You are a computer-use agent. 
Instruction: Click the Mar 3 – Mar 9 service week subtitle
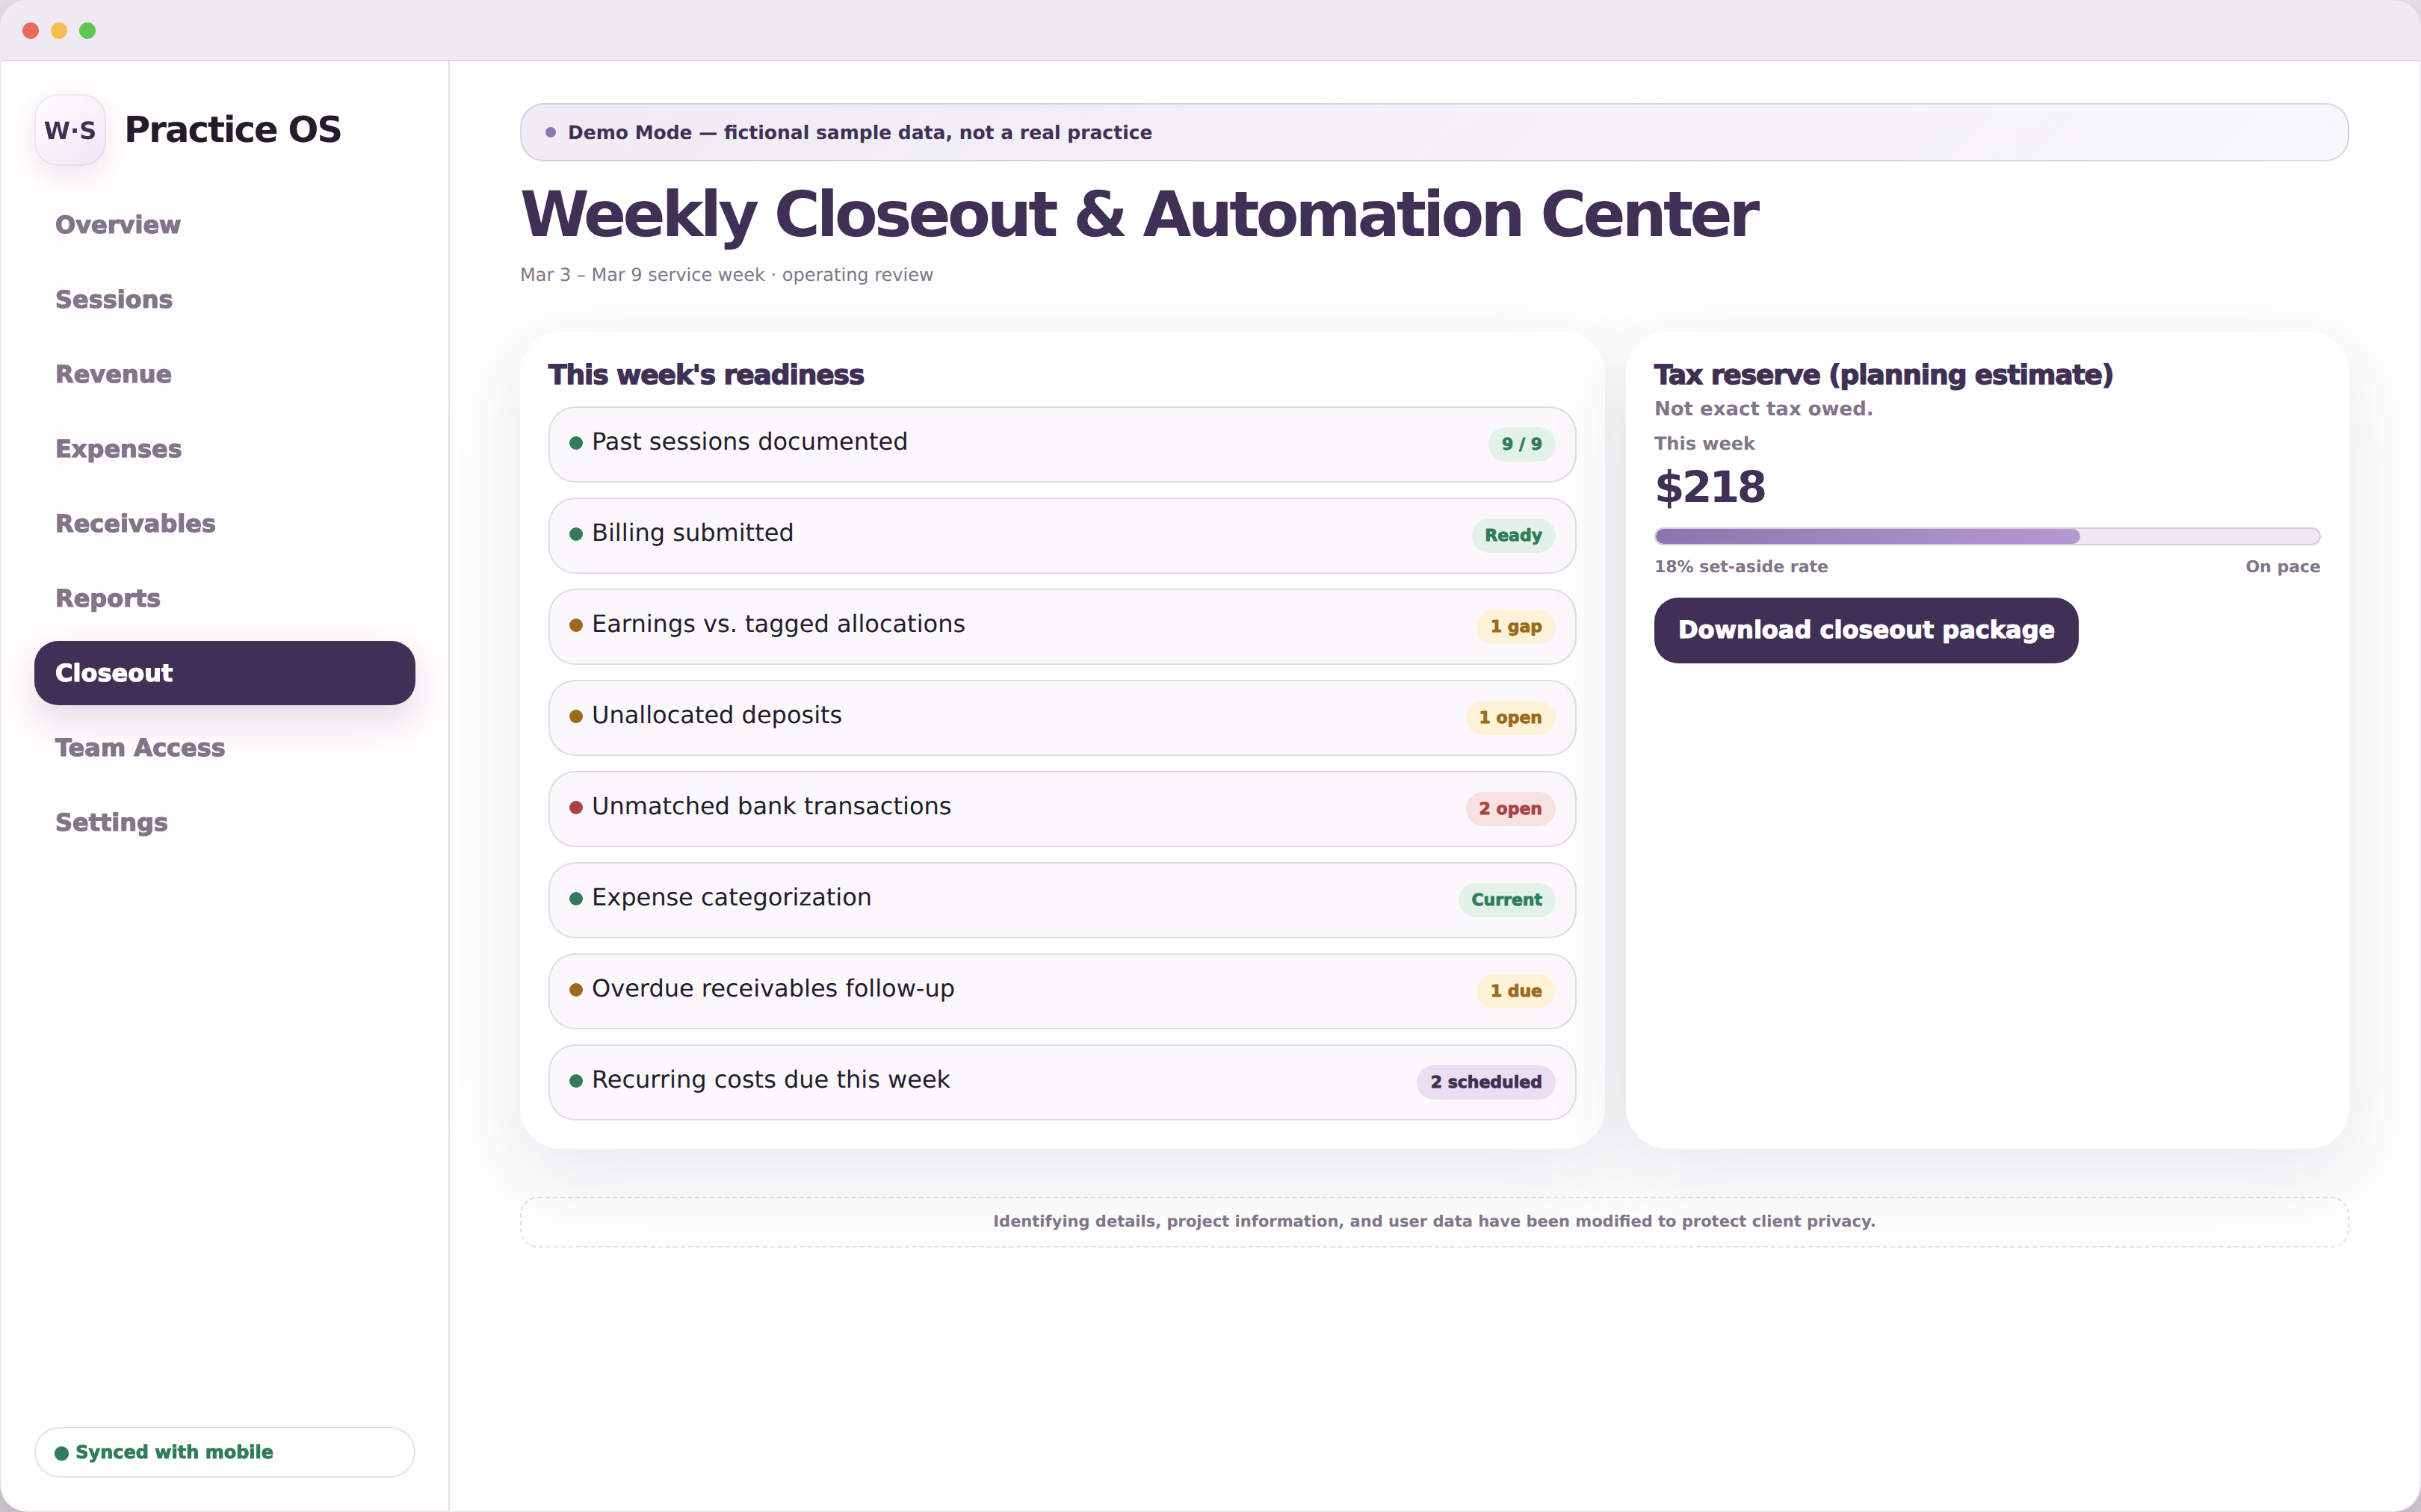point(726,275)
